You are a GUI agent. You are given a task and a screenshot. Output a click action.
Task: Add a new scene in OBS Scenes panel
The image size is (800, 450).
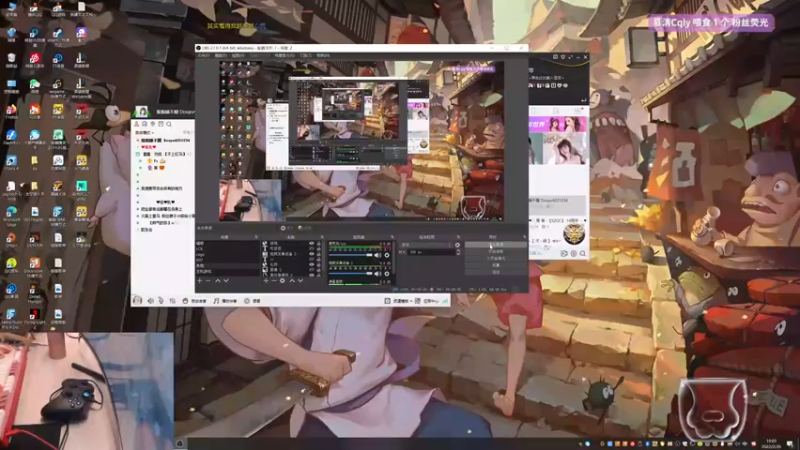click(x=199, y=281)
